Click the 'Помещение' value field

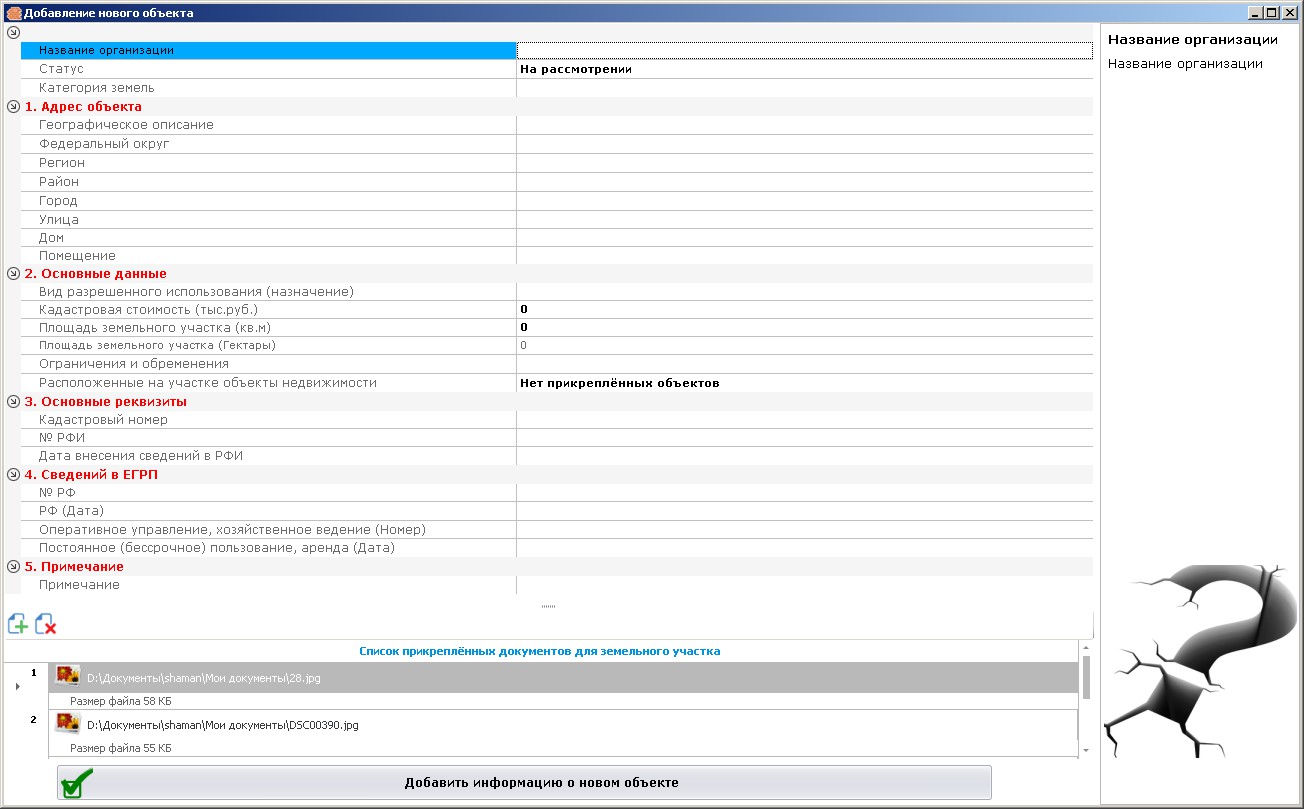[804, 256]
